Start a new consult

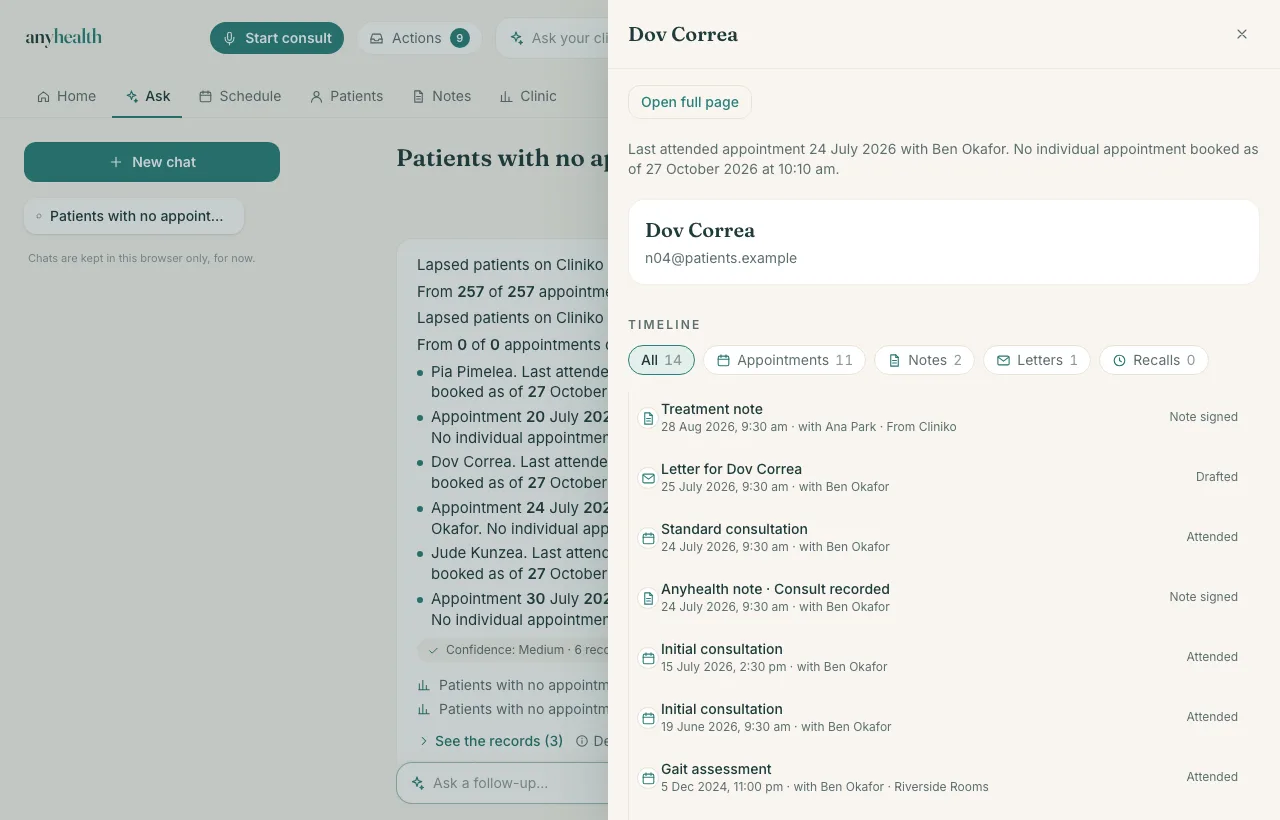(277, 38)
